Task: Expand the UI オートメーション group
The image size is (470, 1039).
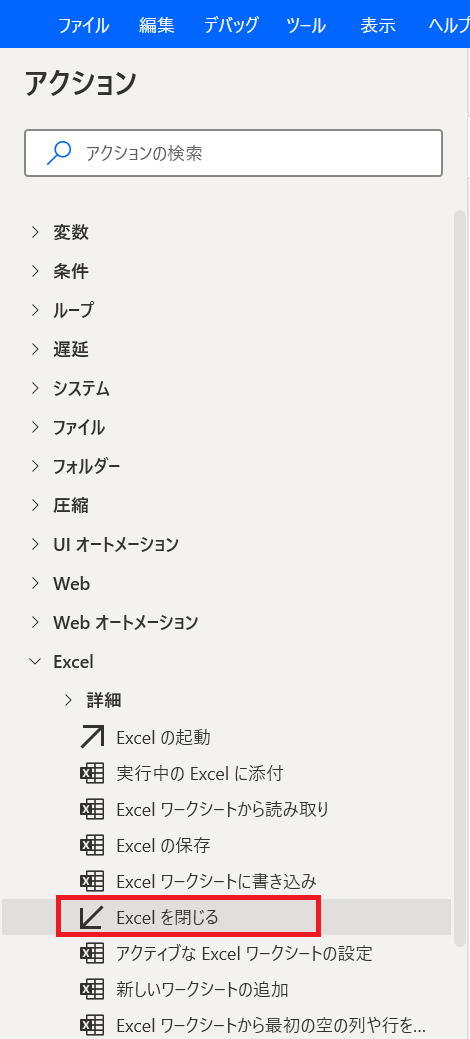Action: (x=35, y=545)
